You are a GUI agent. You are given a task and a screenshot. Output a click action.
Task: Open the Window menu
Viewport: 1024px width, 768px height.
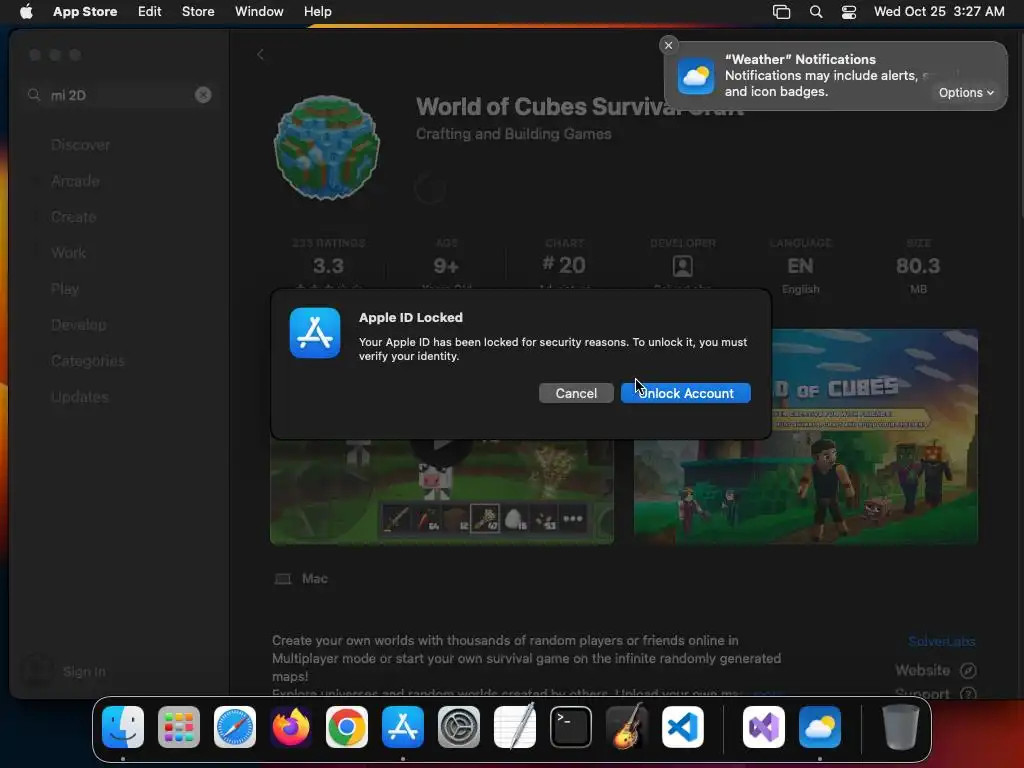pos(259,12)
